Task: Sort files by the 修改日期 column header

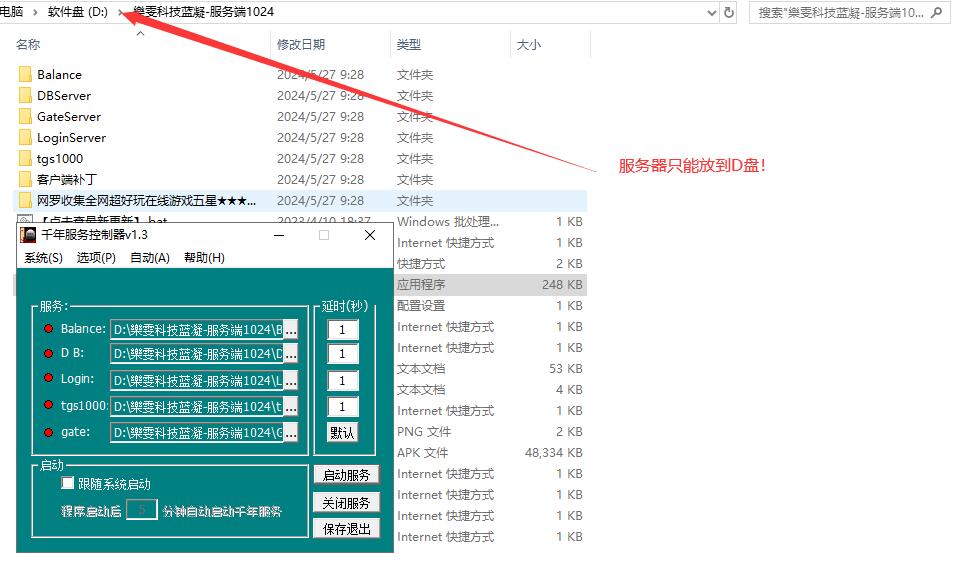Action: pyautogui.click(x=301, y=45)
